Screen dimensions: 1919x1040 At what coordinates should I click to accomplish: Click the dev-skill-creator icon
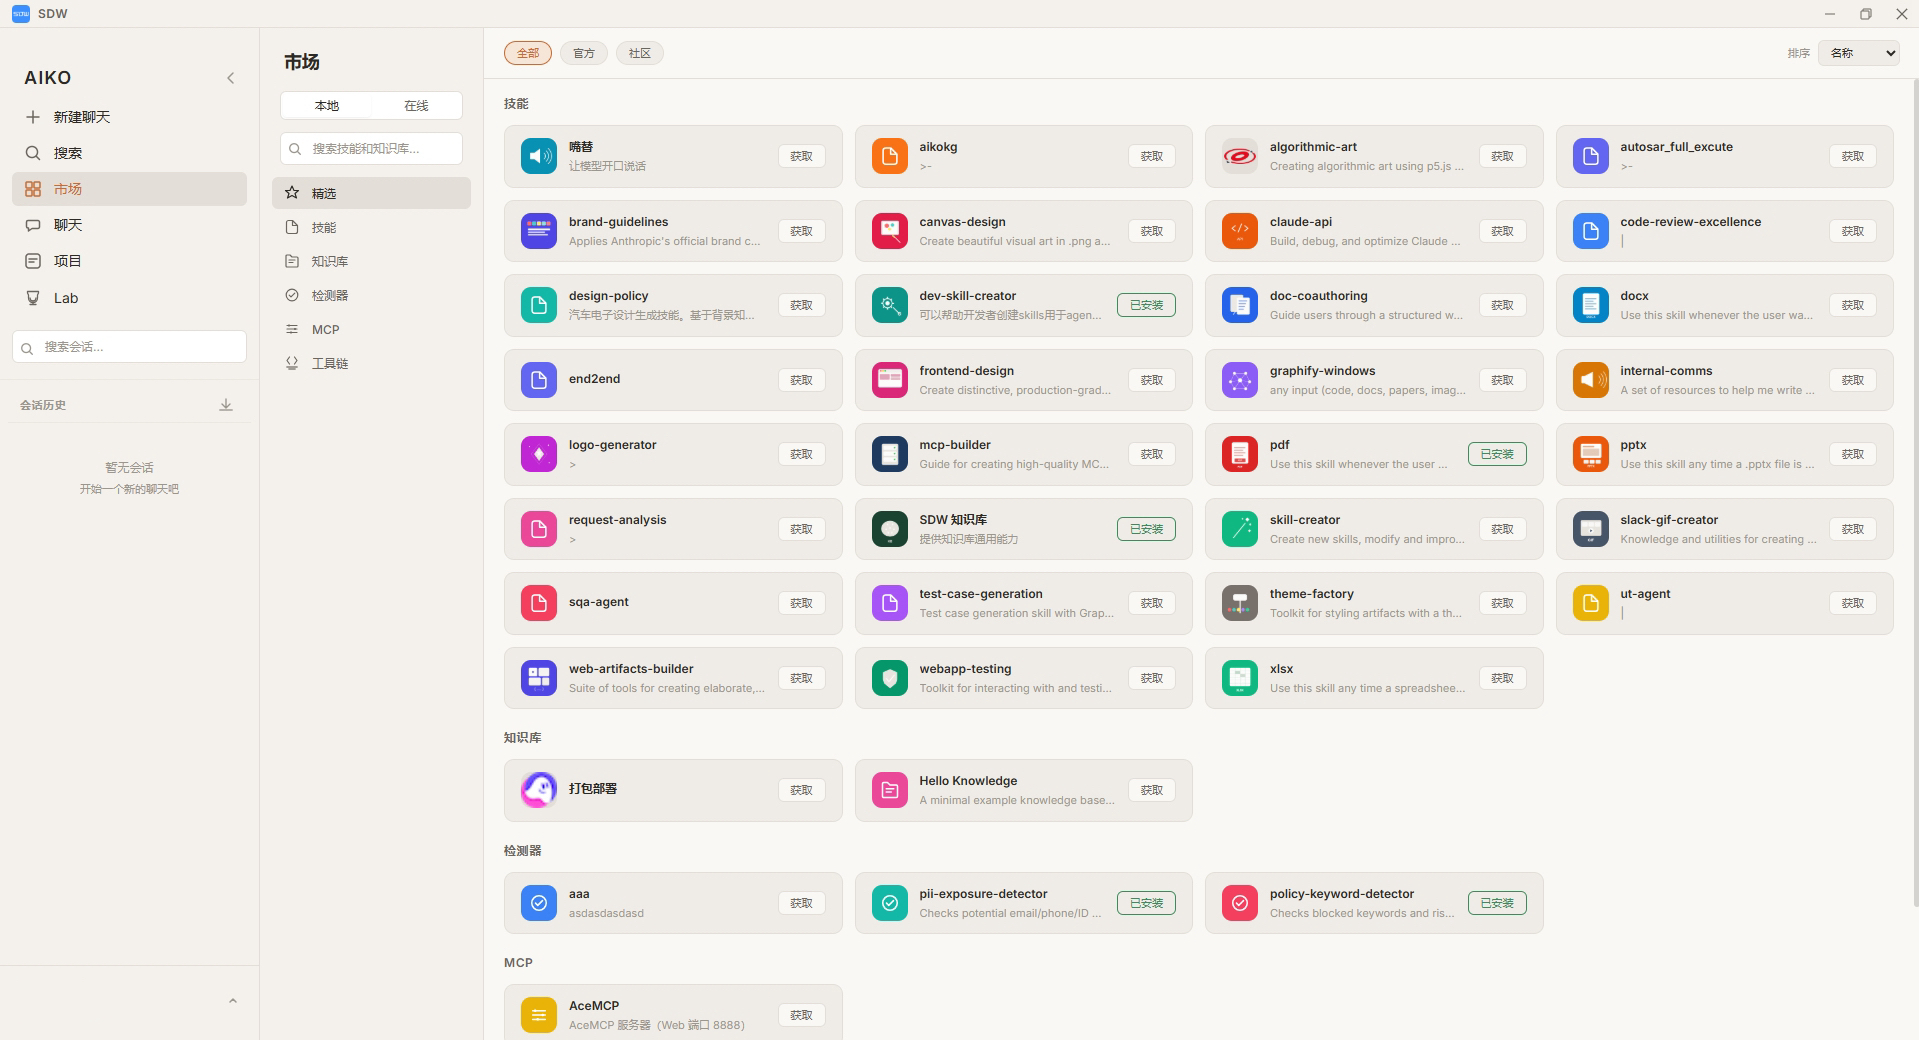pyautogui.click(x=889, y=305)
